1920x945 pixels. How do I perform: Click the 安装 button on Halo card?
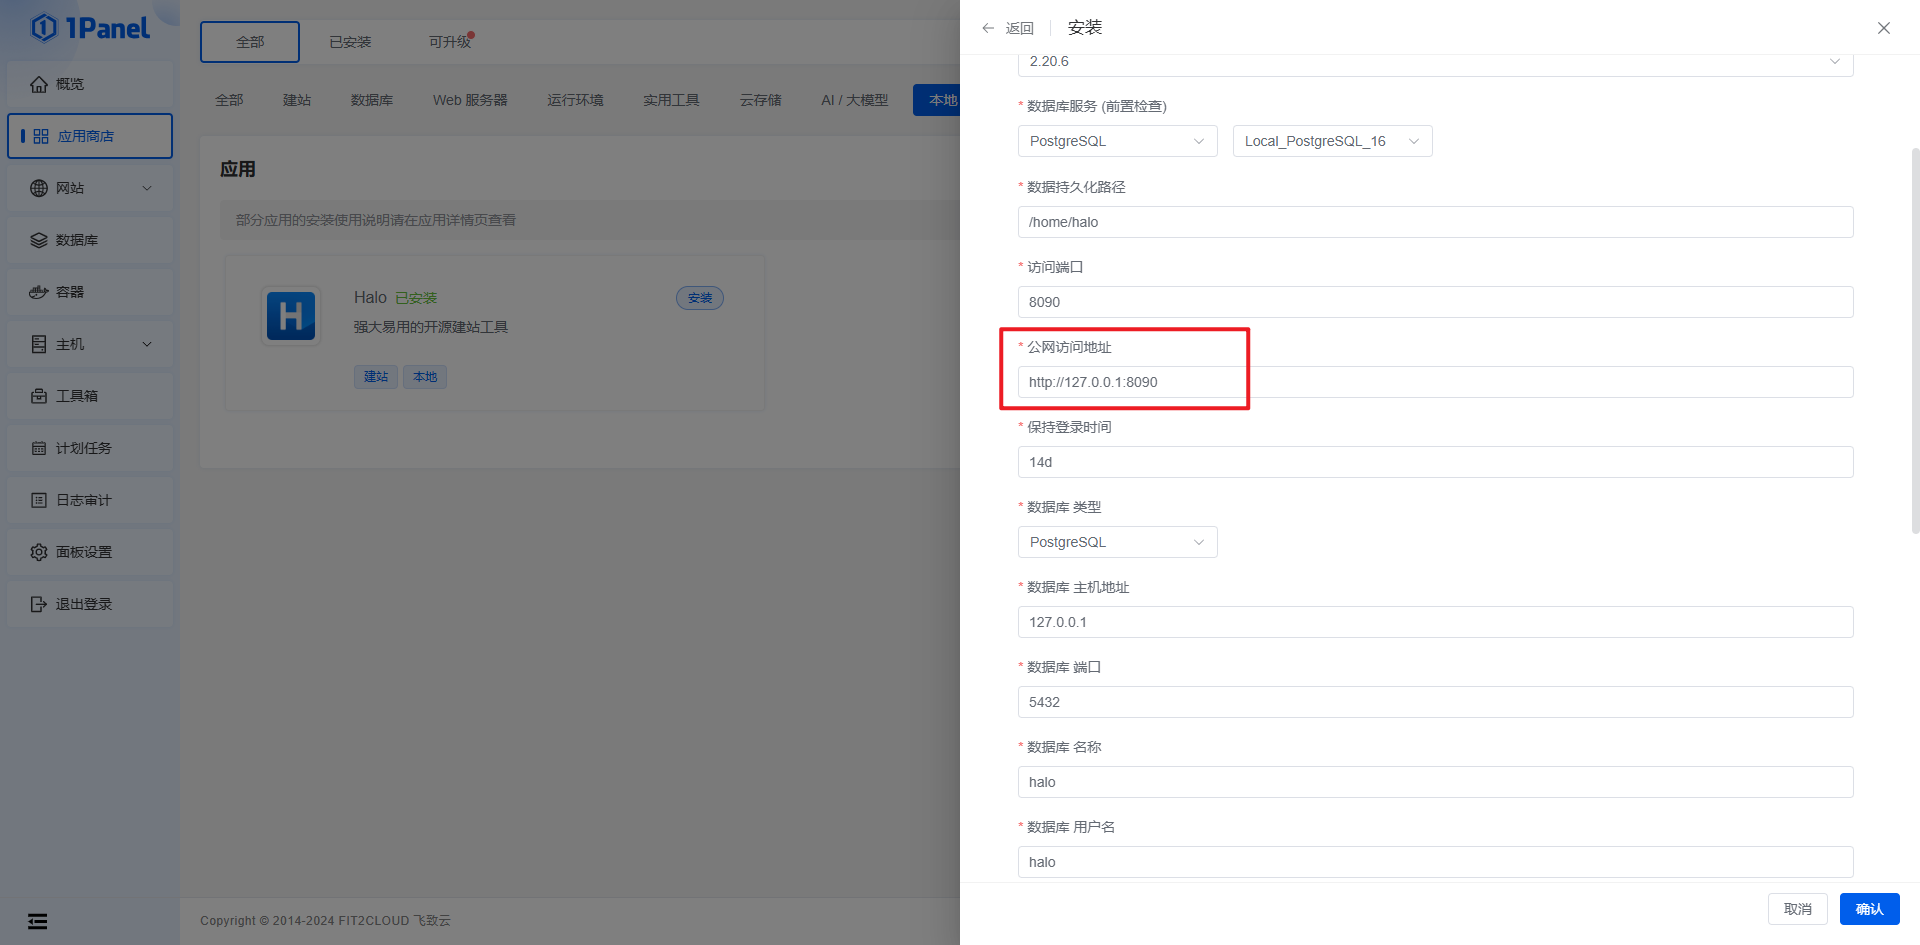[700, 298]
